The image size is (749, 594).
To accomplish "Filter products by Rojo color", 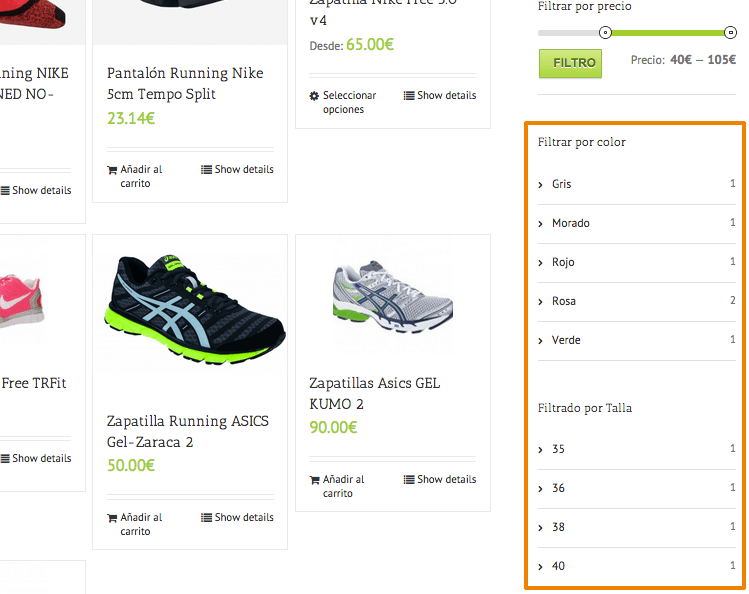I will point(563,262).
